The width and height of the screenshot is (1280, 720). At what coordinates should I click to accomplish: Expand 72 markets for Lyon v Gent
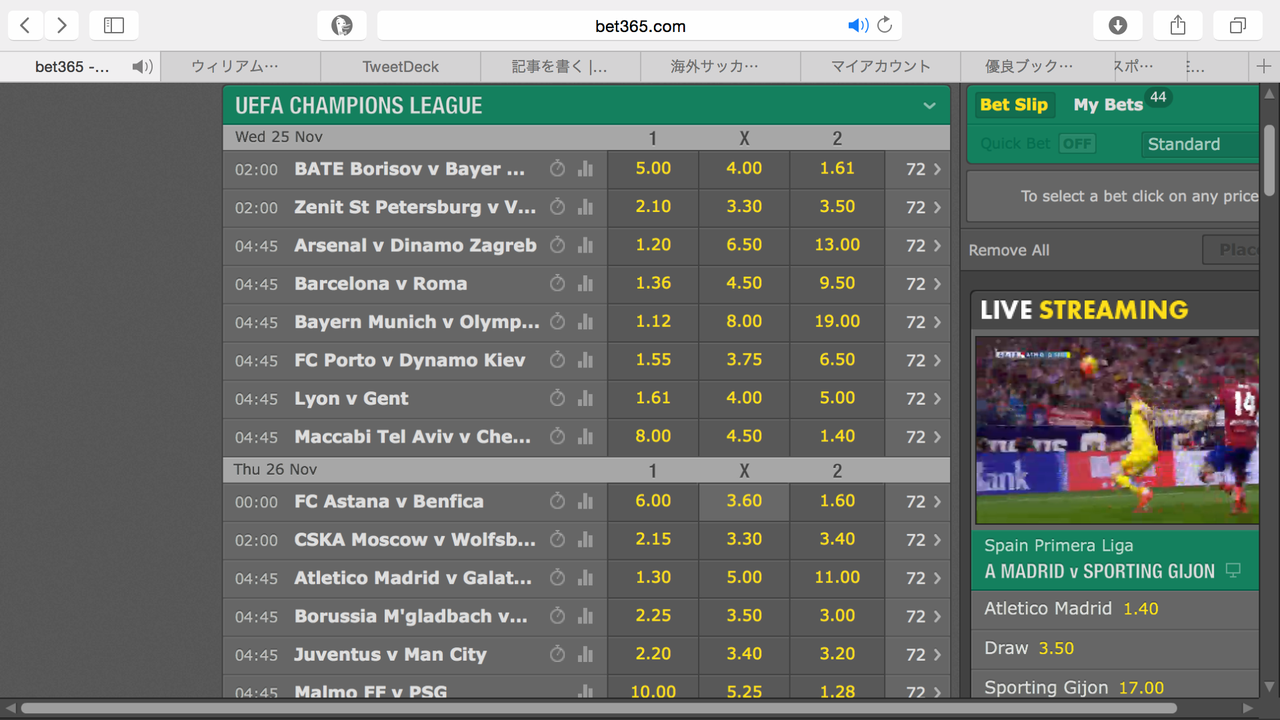(x=924, y=398)
